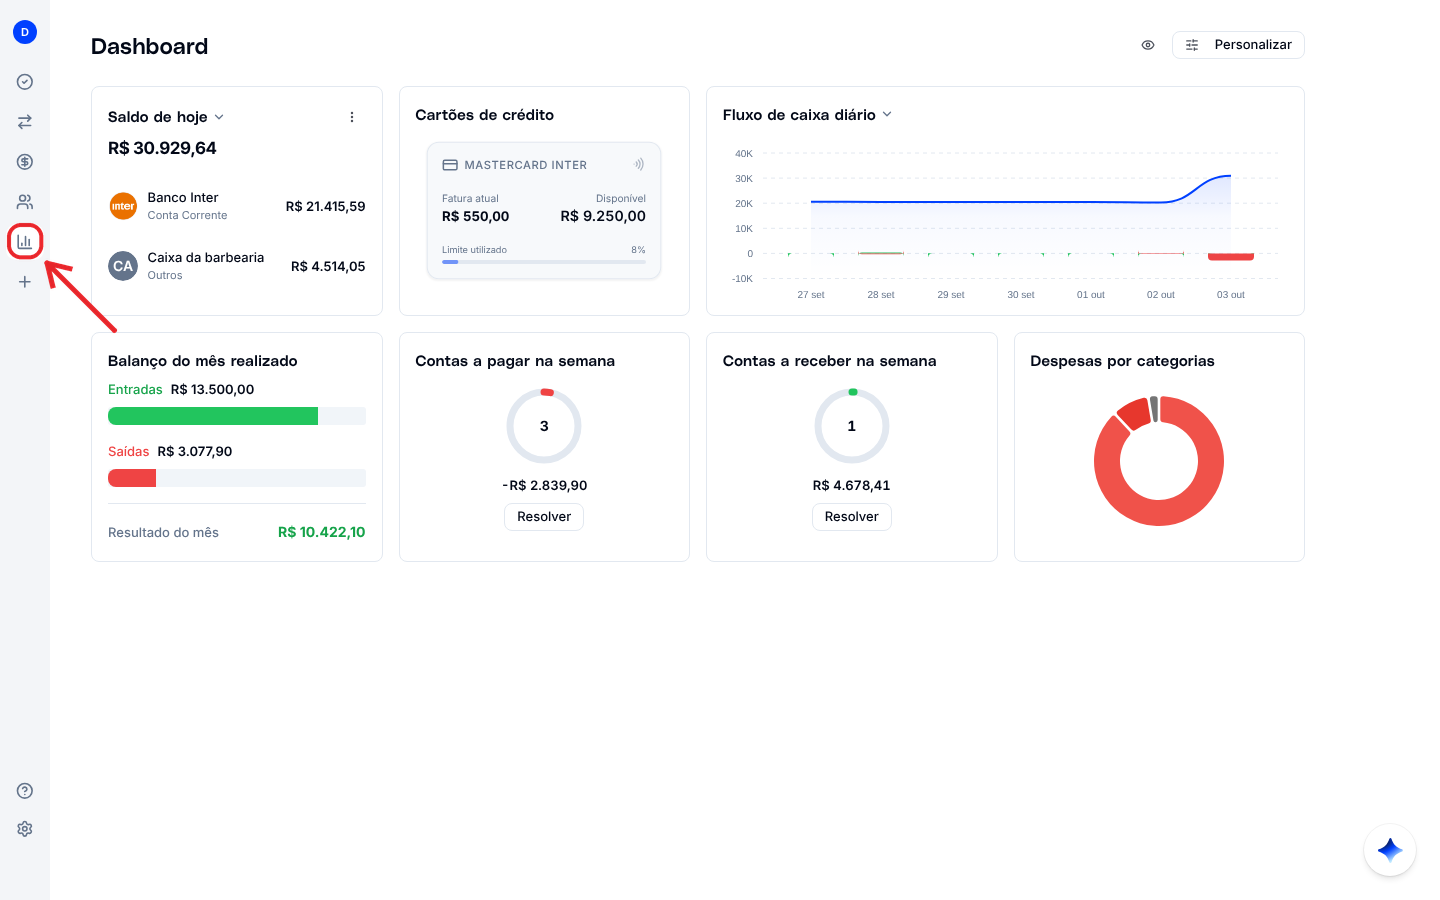This screenshot has width=1440, height=900.
Task: Open the contacts people icon in sidebar
Action: 25,202
